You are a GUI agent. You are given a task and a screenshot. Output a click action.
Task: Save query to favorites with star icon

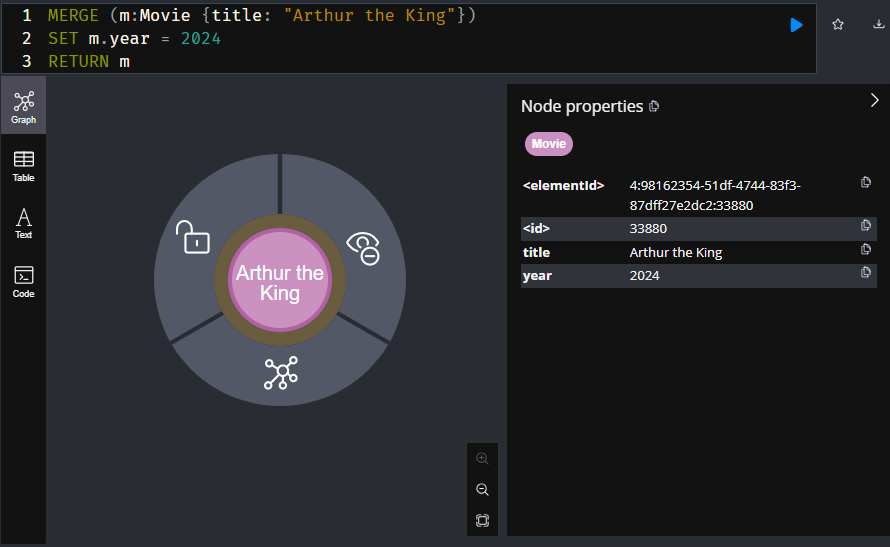pos(838,24)
